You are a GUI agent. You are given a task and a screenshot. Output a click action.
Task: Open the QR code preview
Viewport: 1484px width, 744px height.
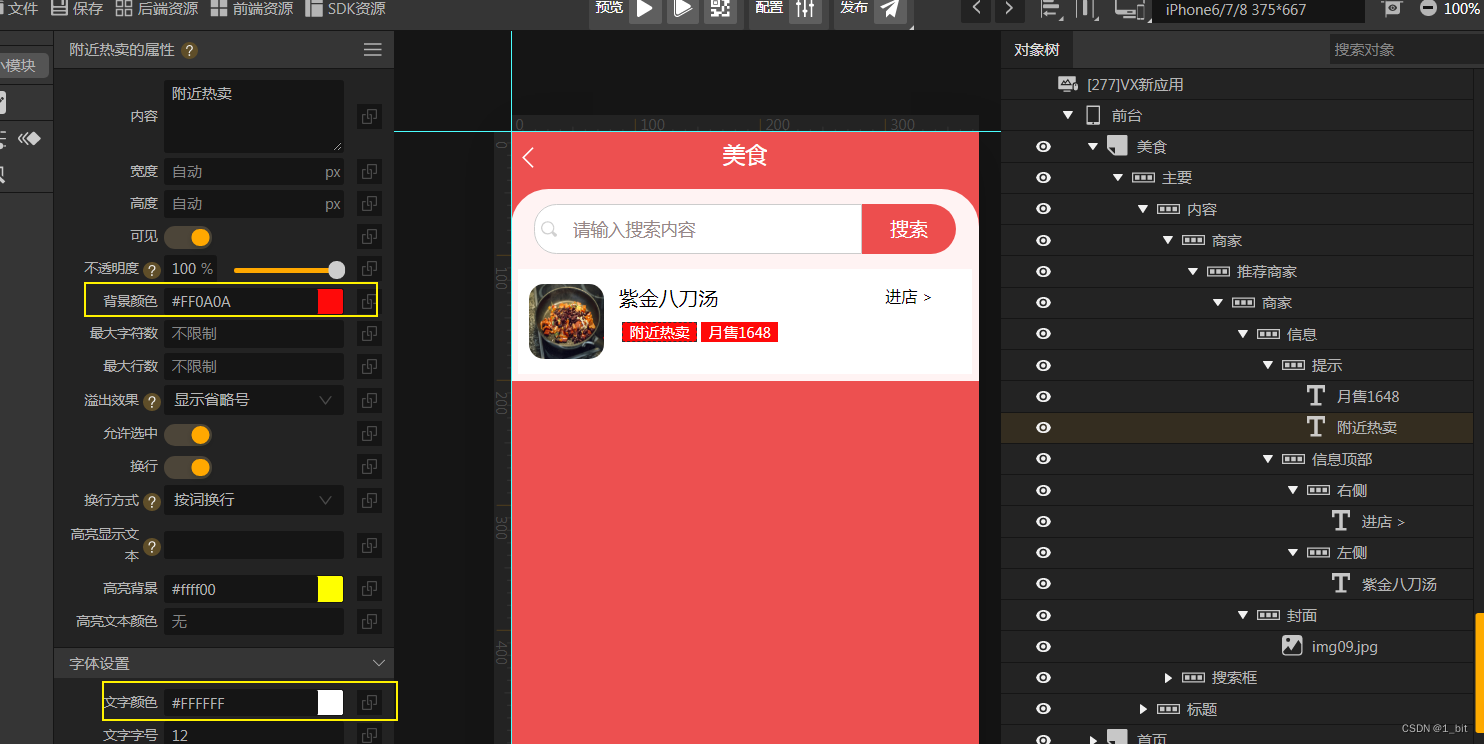(720, 10)
